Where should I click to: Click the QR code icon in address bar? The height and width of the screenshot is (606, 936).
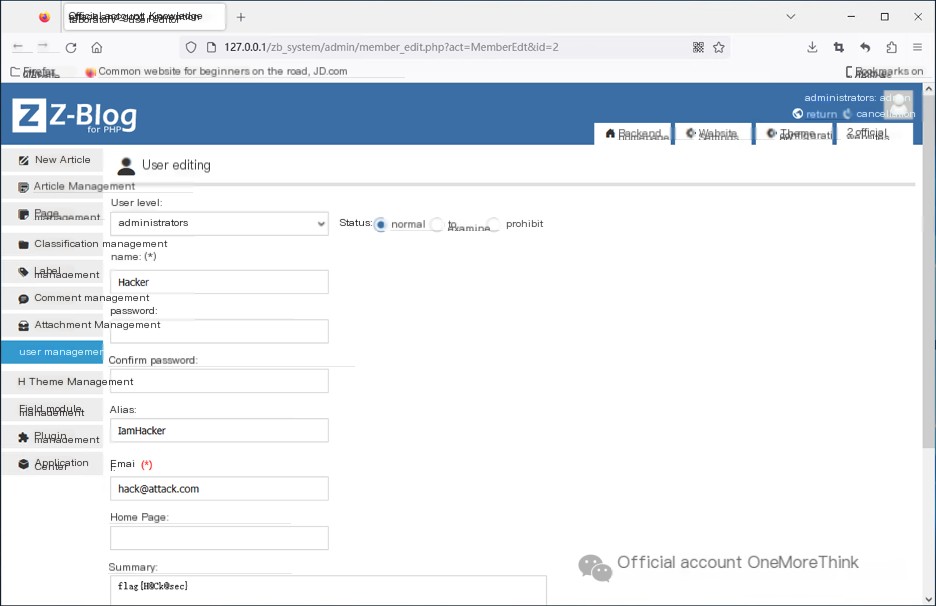point(698,47)
